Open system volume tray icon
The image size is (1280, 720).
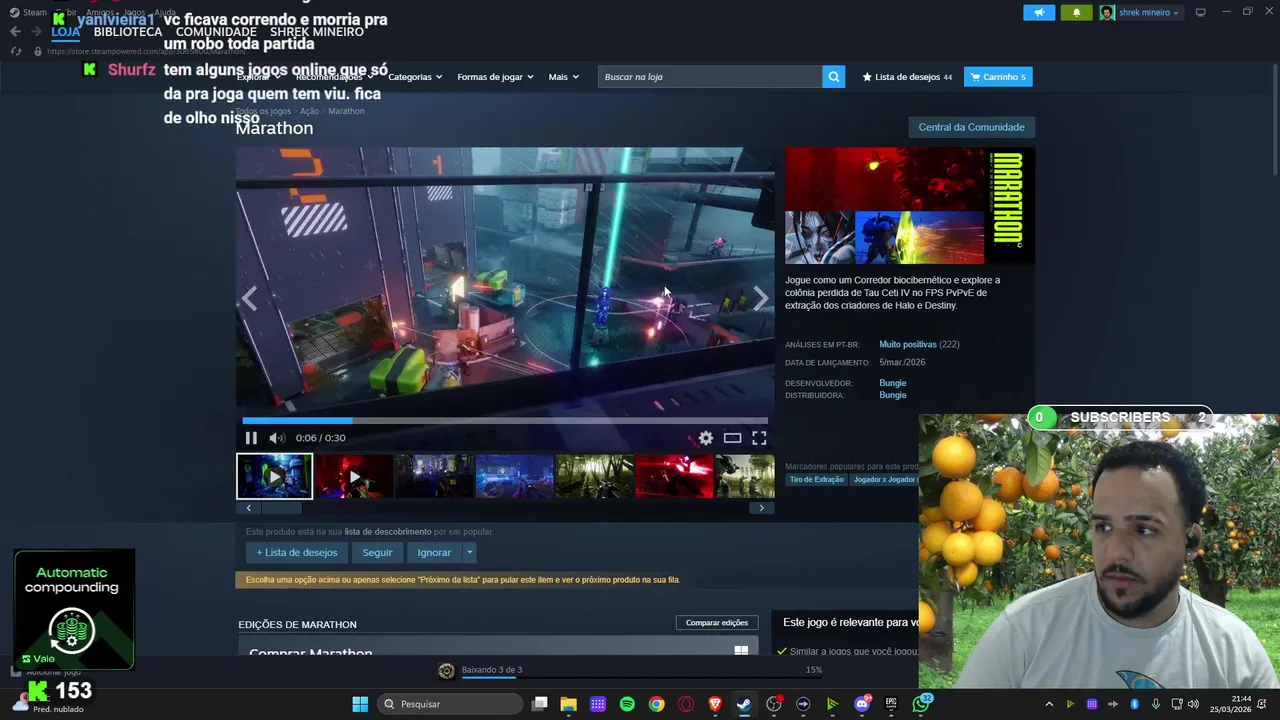(1193, 704)
